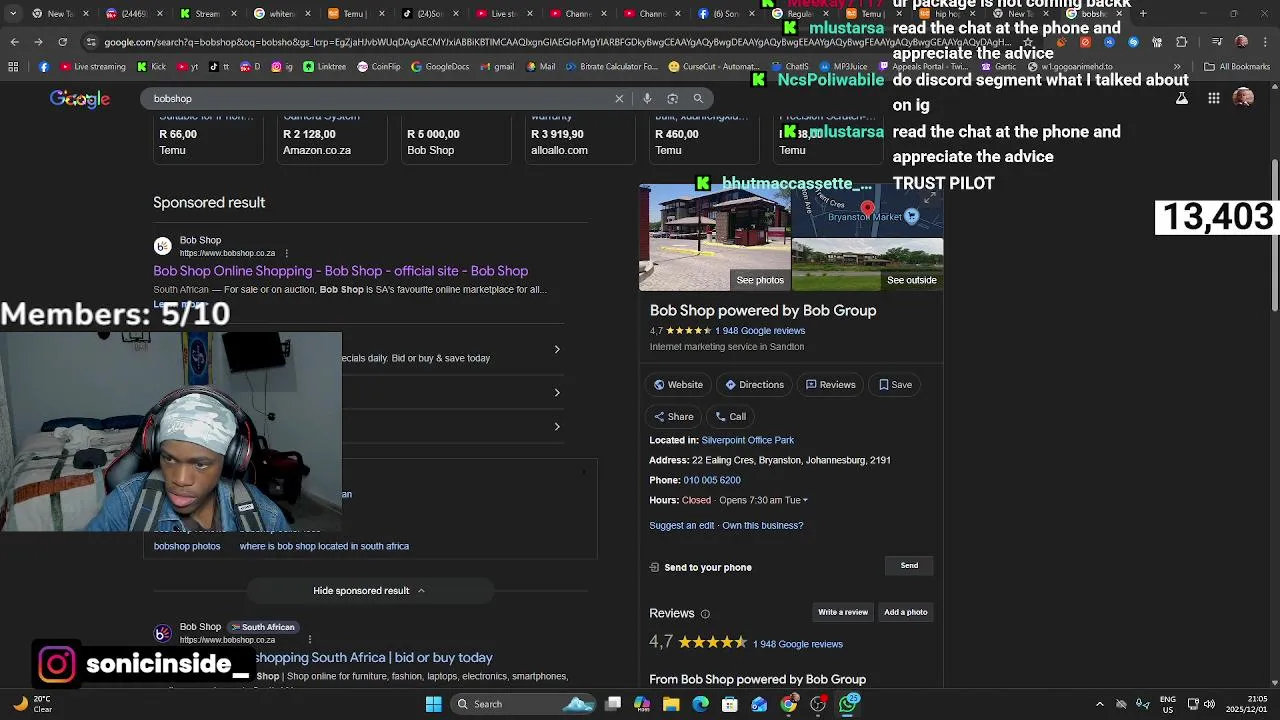Open WhatsApp from the taskbar
This screenshot has height=720, width=1280.
[849, 704]
